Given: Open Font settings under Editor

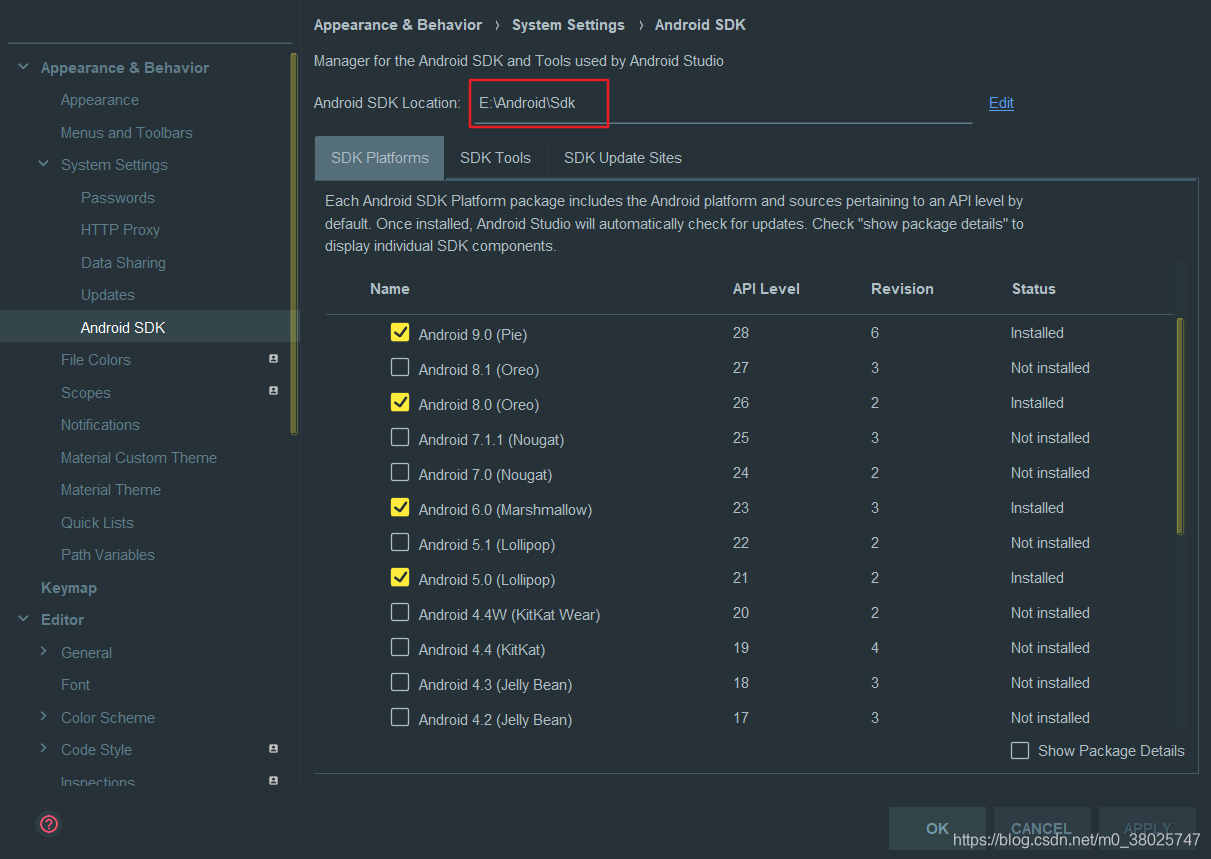Looking at the screenshot, I should (75, 685).
